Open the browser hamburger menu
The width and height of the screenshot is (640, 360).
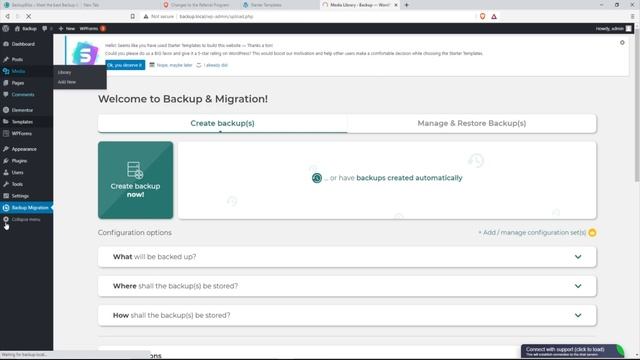coord(632,16)
